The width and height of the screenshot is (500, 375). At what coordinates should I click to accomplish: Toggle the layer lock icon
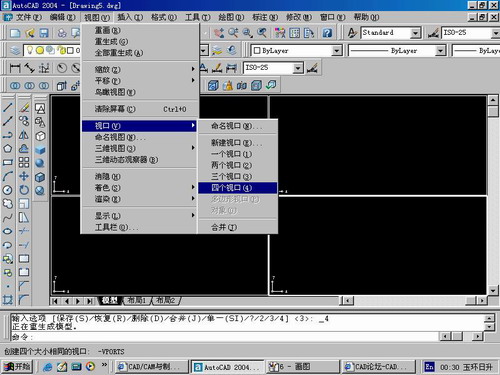pyautogui.click(x=62, y=50)
